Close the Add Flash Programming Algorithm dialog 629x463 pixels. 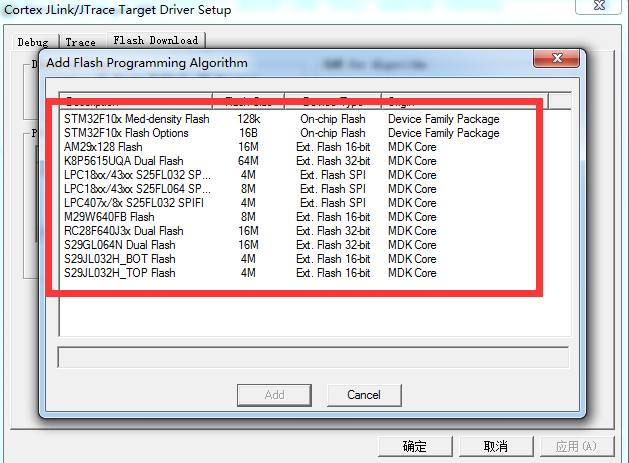pyautogui.click(x=556, y=58)
